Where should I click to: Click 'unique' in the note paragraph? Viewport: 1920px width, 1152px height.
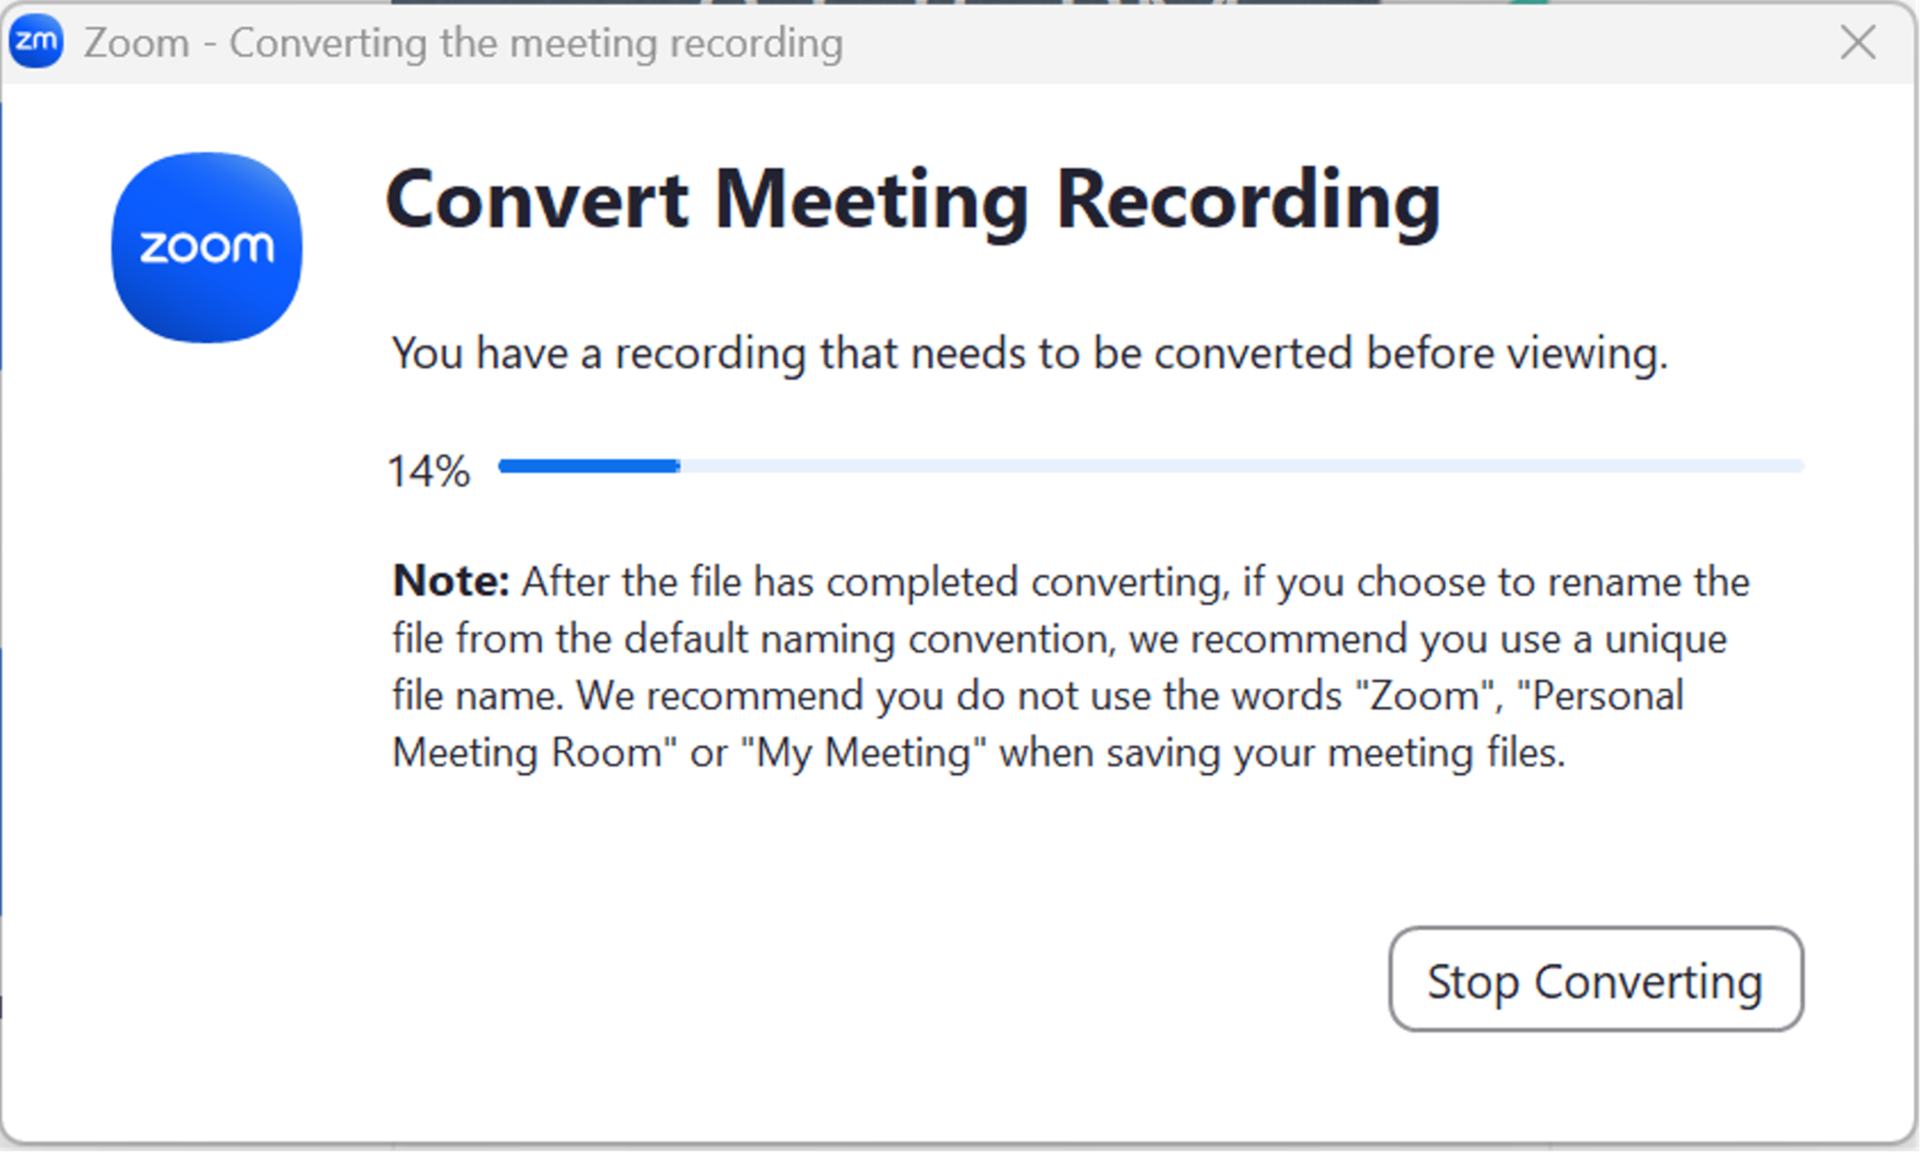[x=1665, y=640]
